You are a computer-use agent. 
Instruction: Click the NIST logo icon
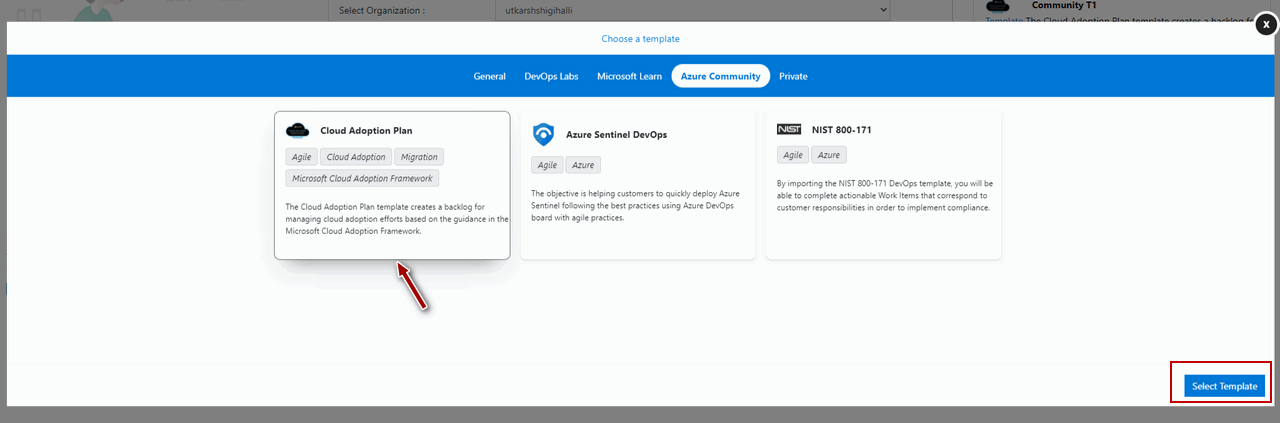(789, 130)
